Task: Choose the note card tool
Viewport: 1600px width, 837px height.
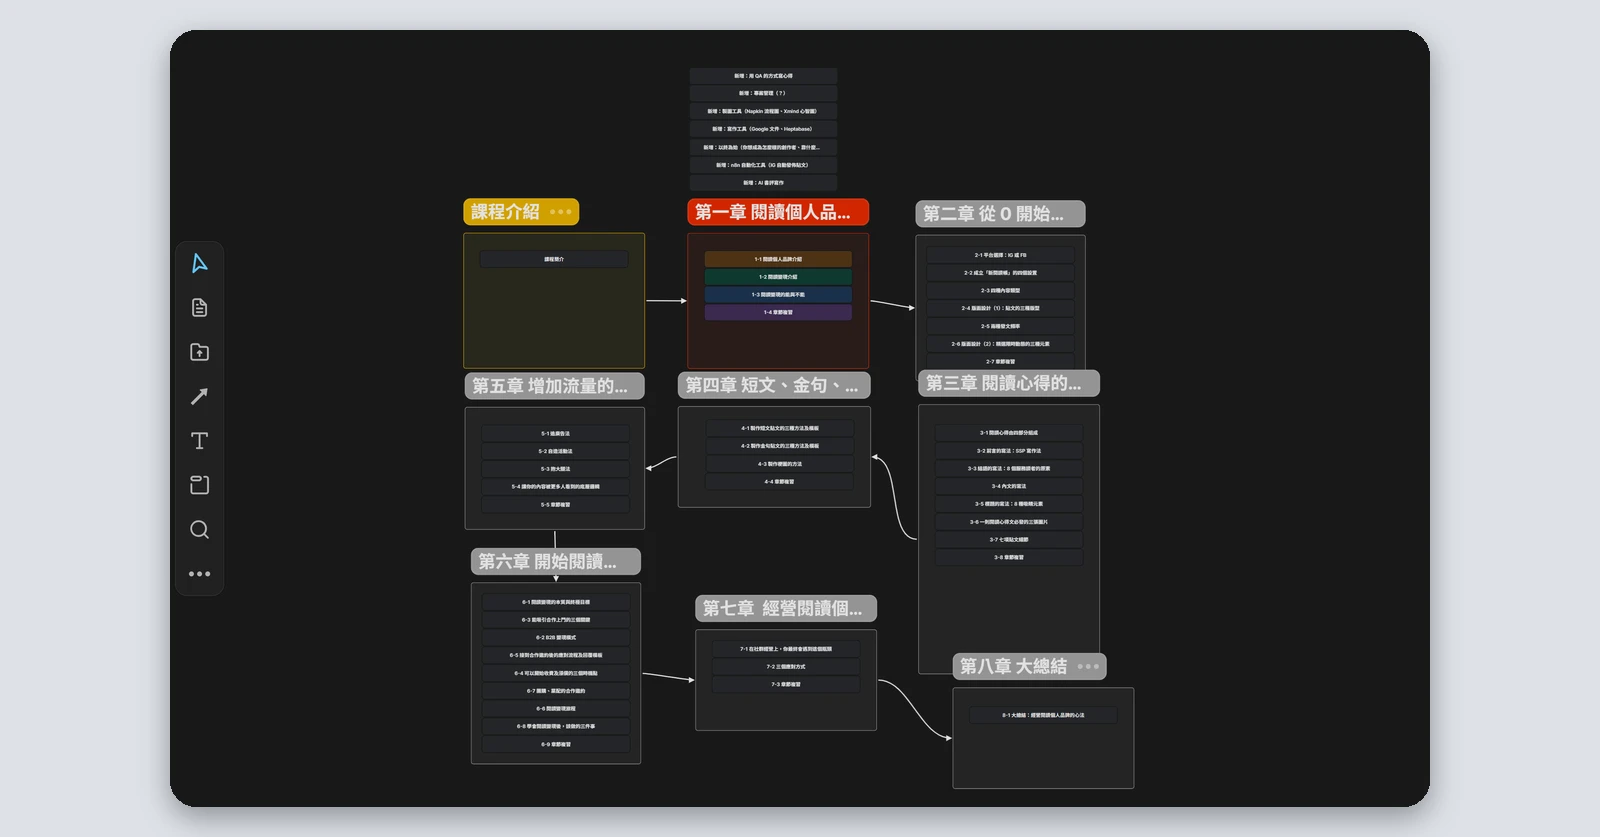Action: click(x=199, y=307)
